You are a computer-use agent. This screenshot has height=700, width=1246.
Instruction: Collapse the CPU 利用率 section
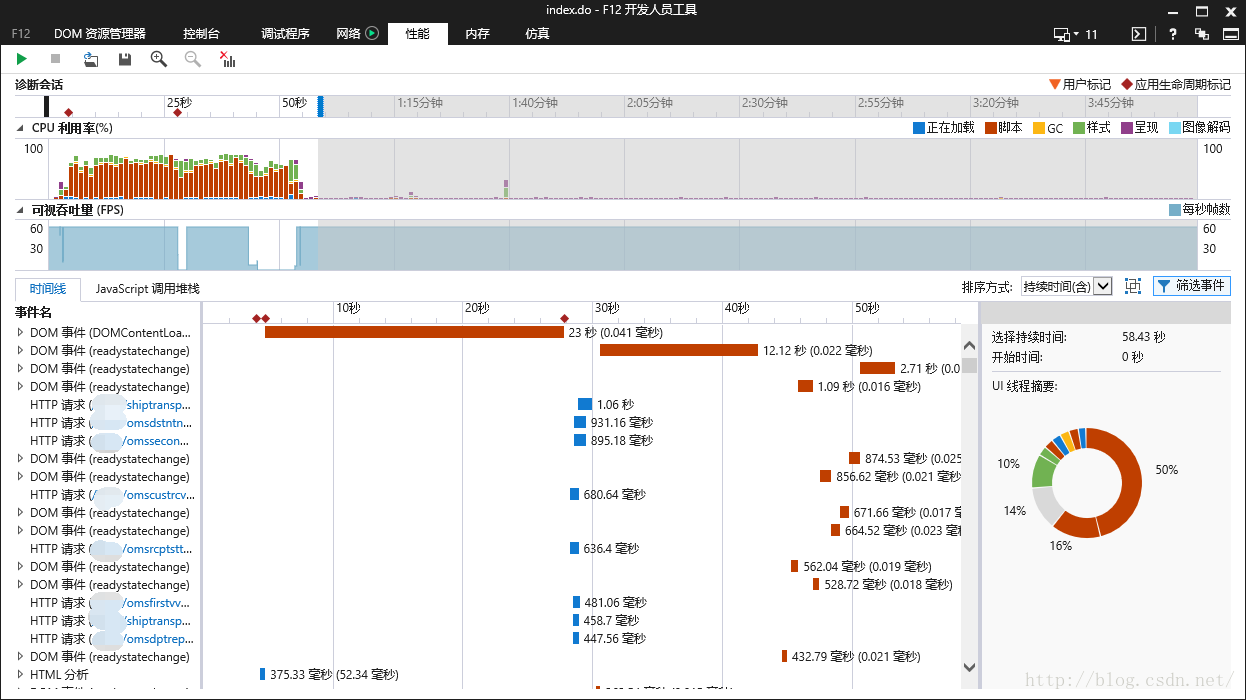[22, 128]
